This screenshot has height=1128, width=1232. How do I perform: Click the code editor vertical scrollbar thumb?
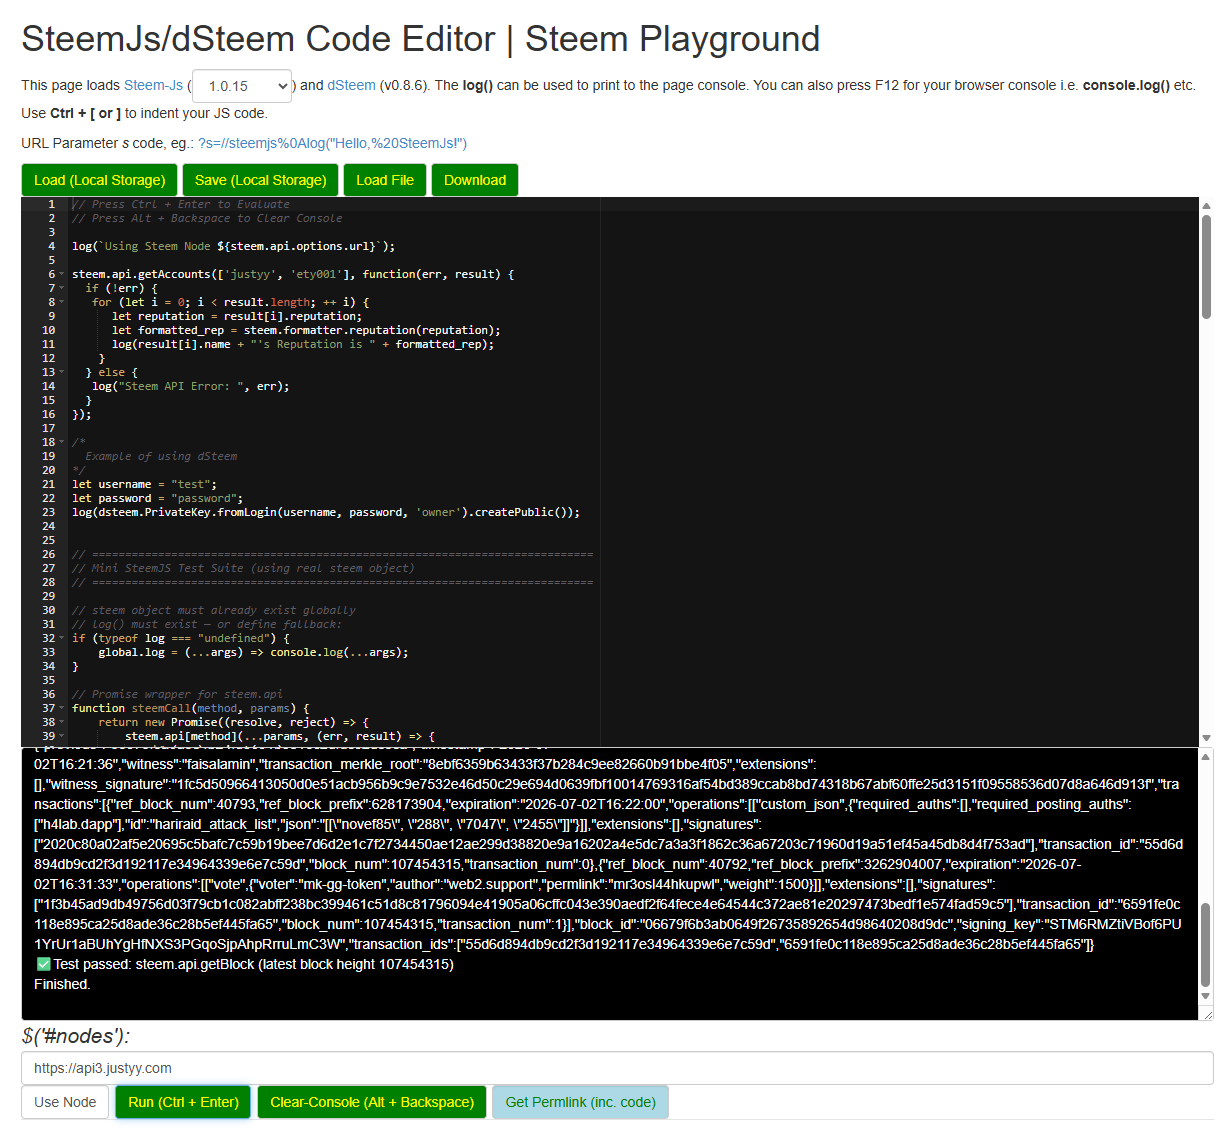[x=1206, y=266]
